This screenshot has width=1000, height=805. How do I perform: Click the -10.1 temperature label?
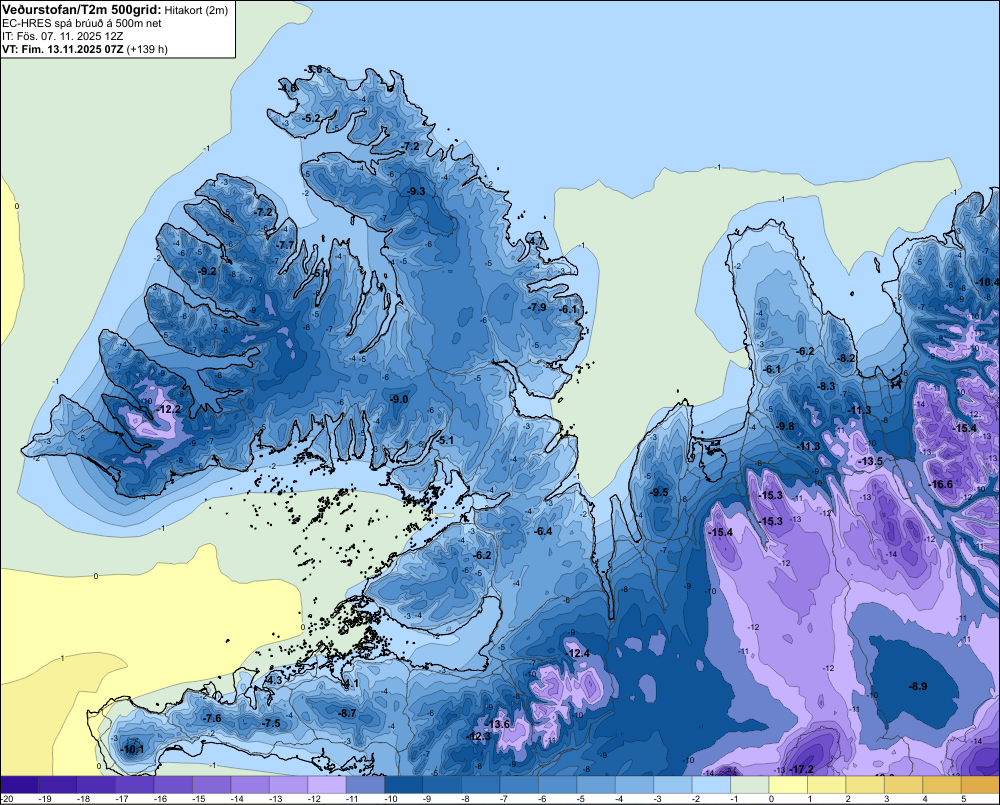coord(132,750)
